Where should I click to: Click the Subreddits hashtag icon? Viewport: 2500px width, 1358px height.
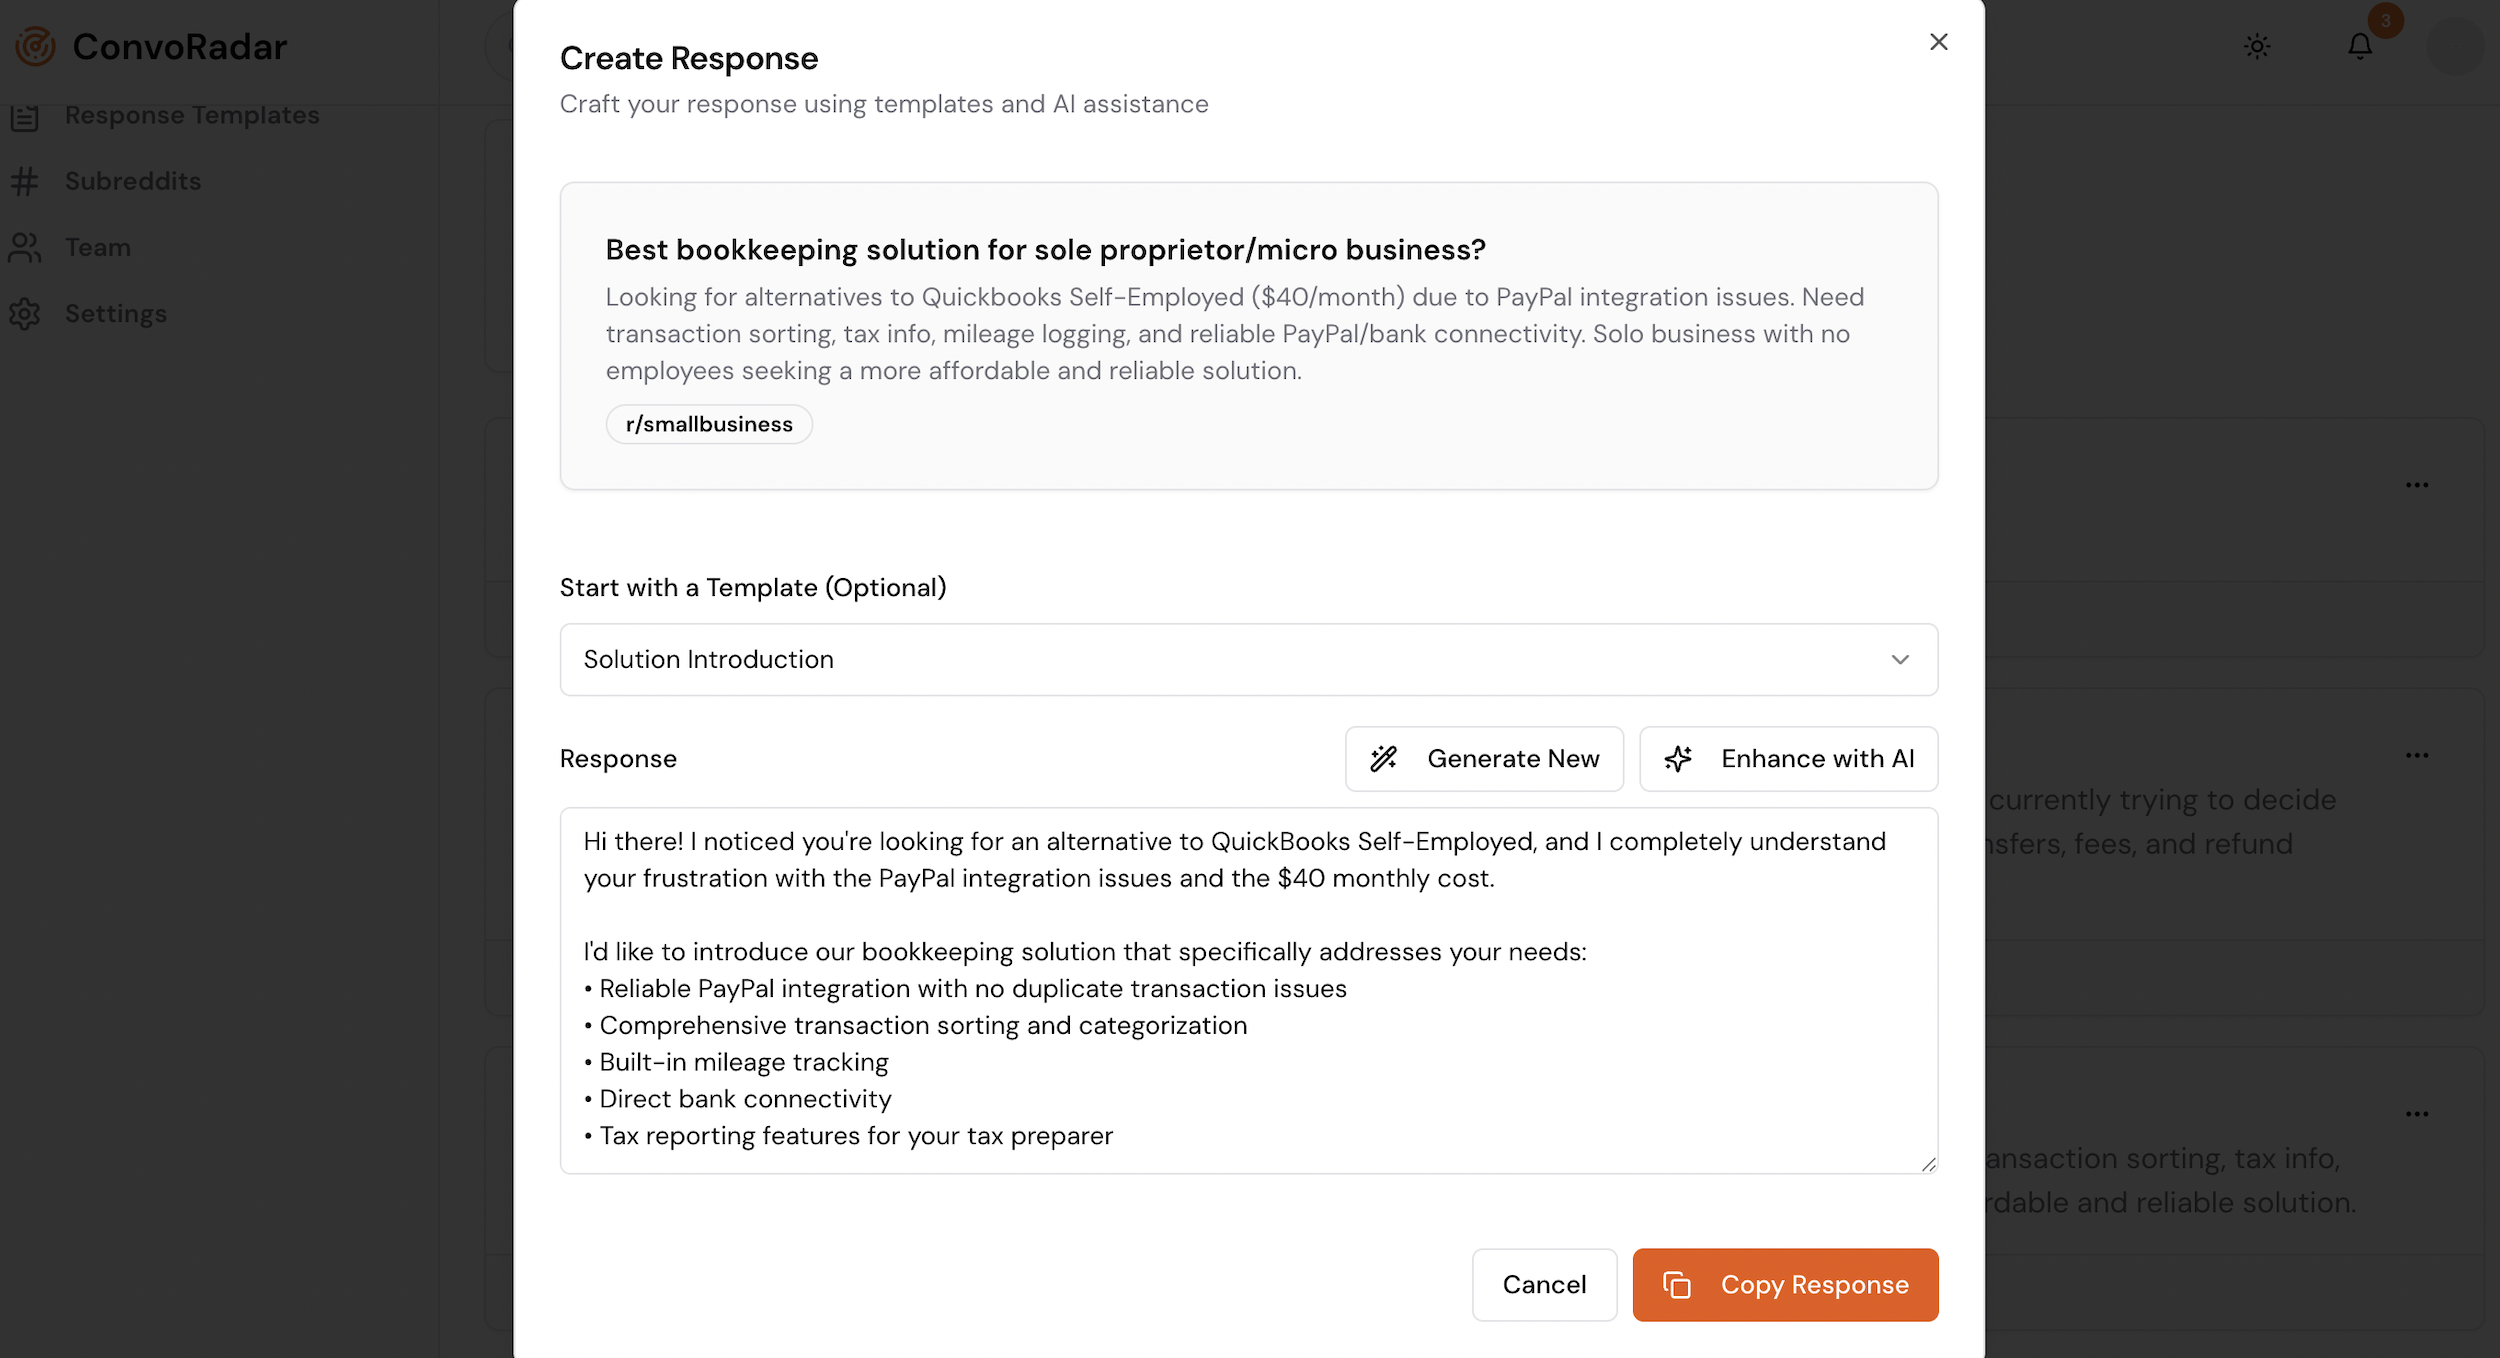click(x=25, y=181)
